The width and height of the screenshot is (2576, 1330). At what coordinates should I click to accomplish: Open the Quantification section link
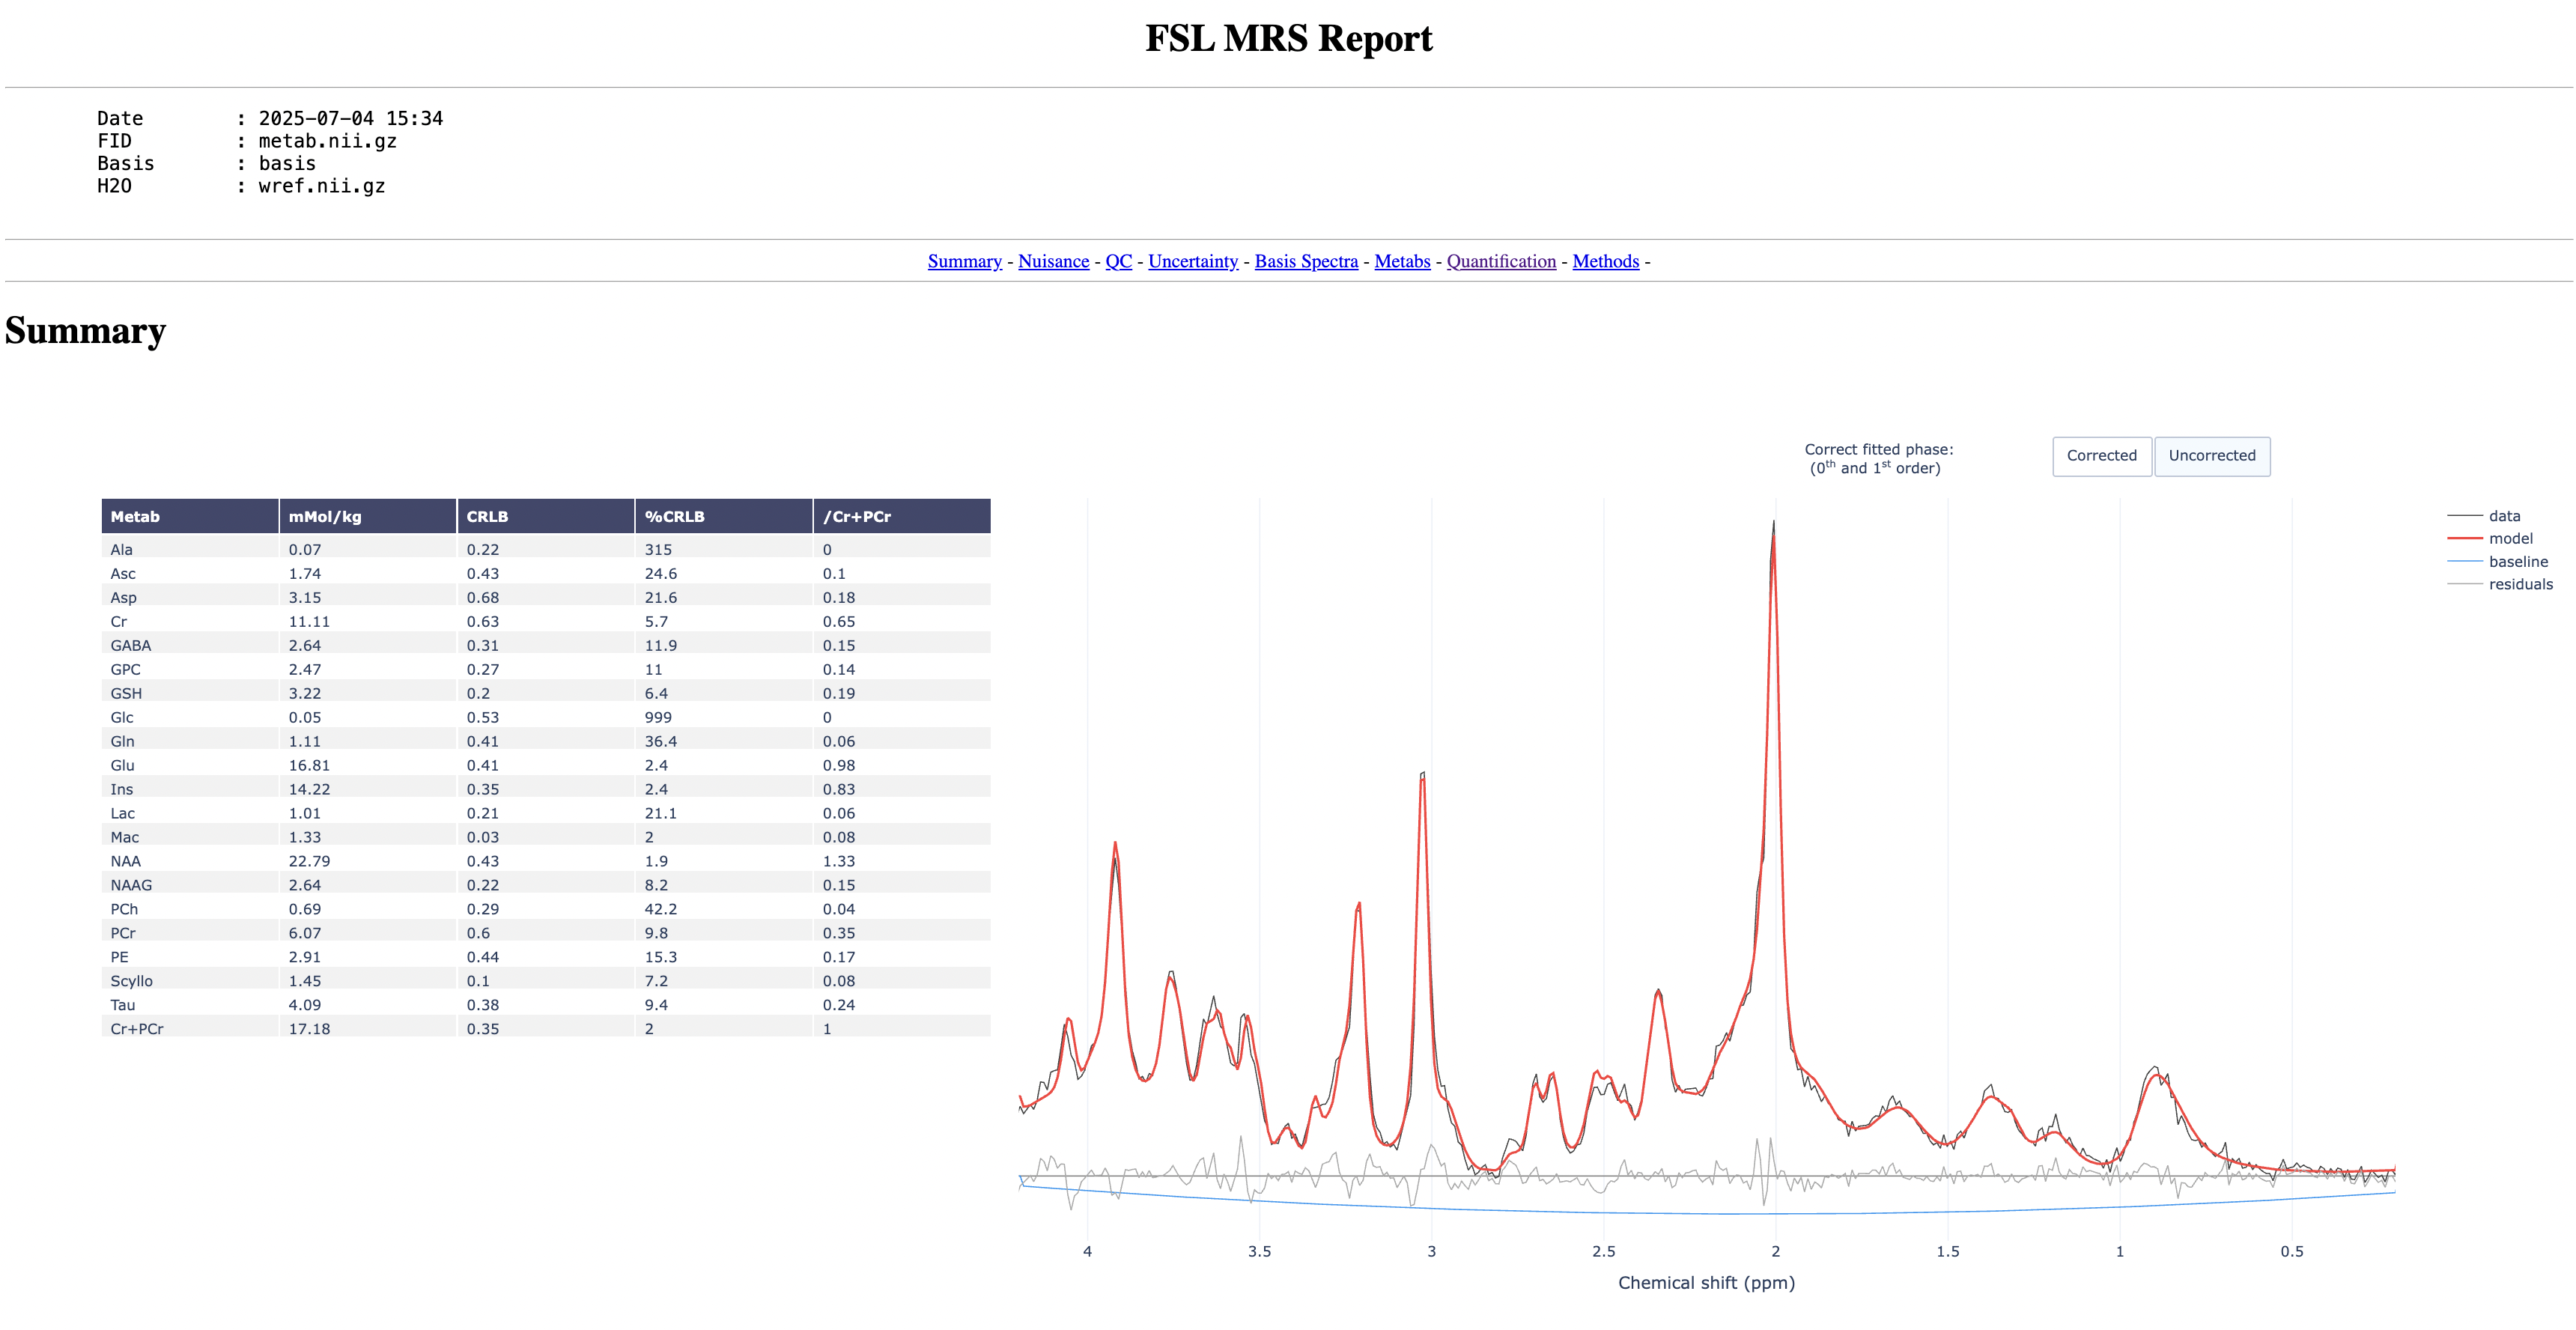[1501, 261]
